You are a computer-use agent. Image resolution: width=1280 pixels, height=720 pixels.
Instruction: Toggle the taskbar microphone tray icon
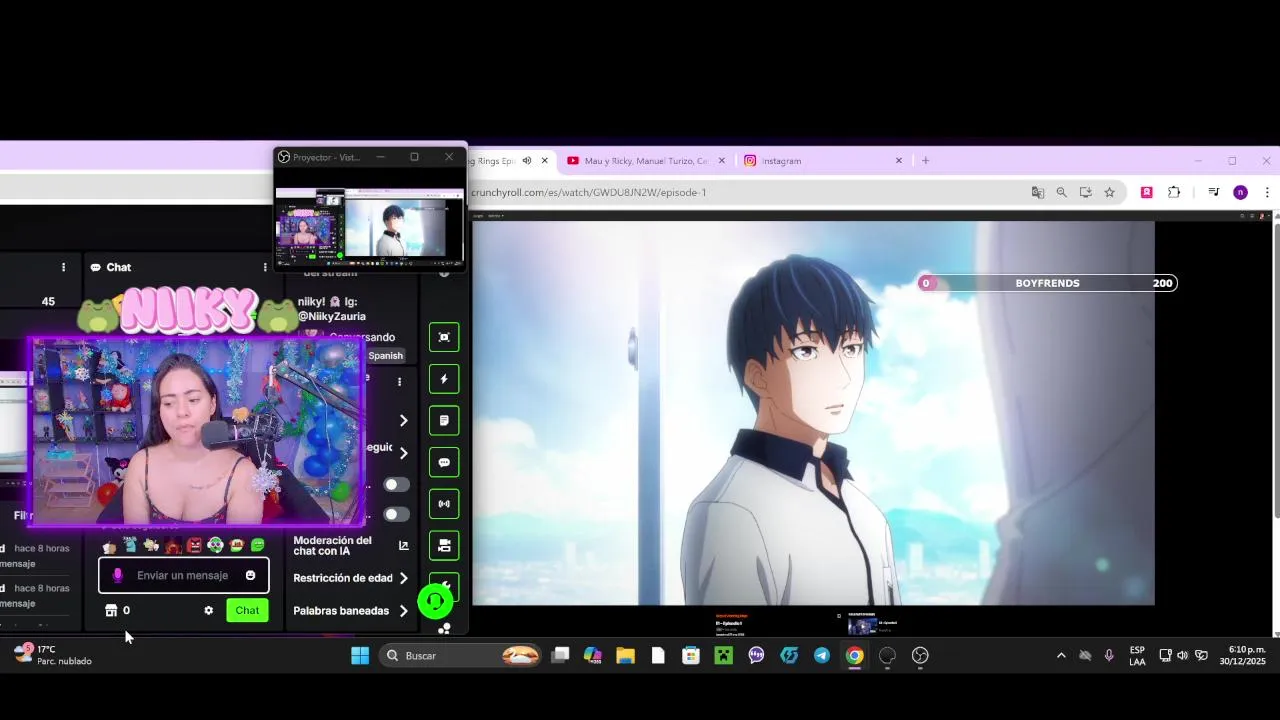click(x=1109, y=656)
